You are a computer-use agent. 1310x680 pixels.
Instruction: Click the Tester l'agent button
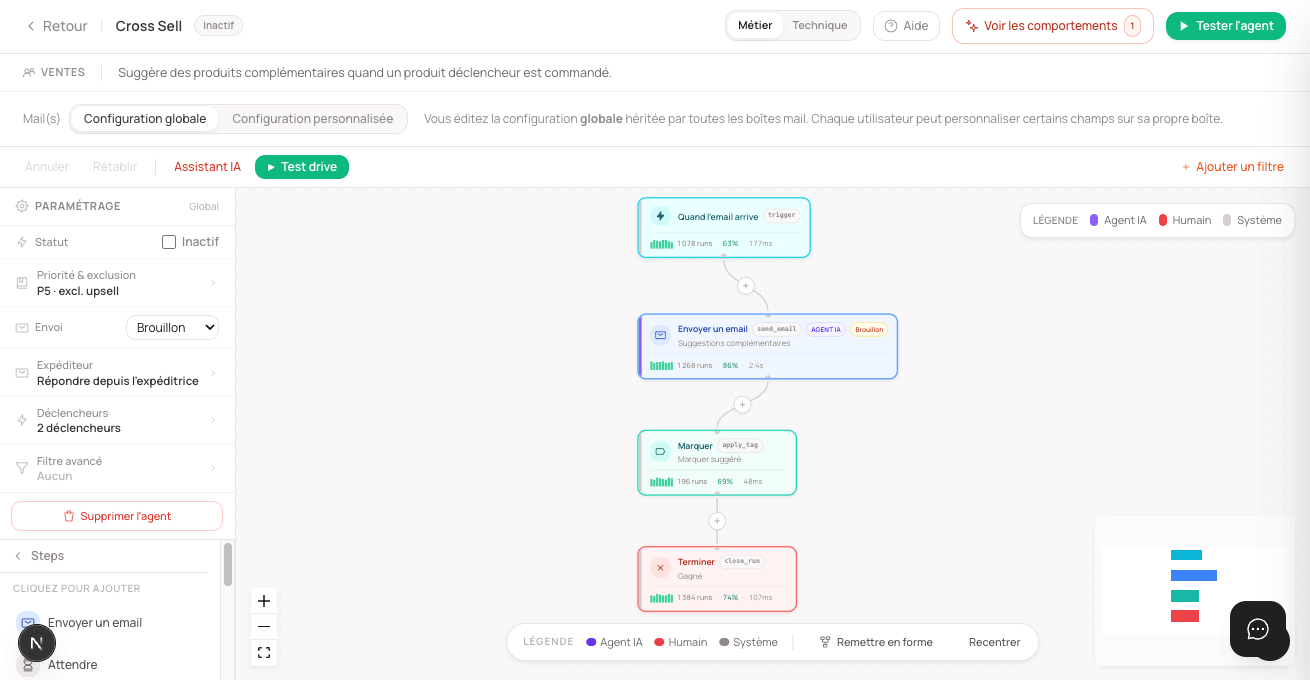[1226, 26]
